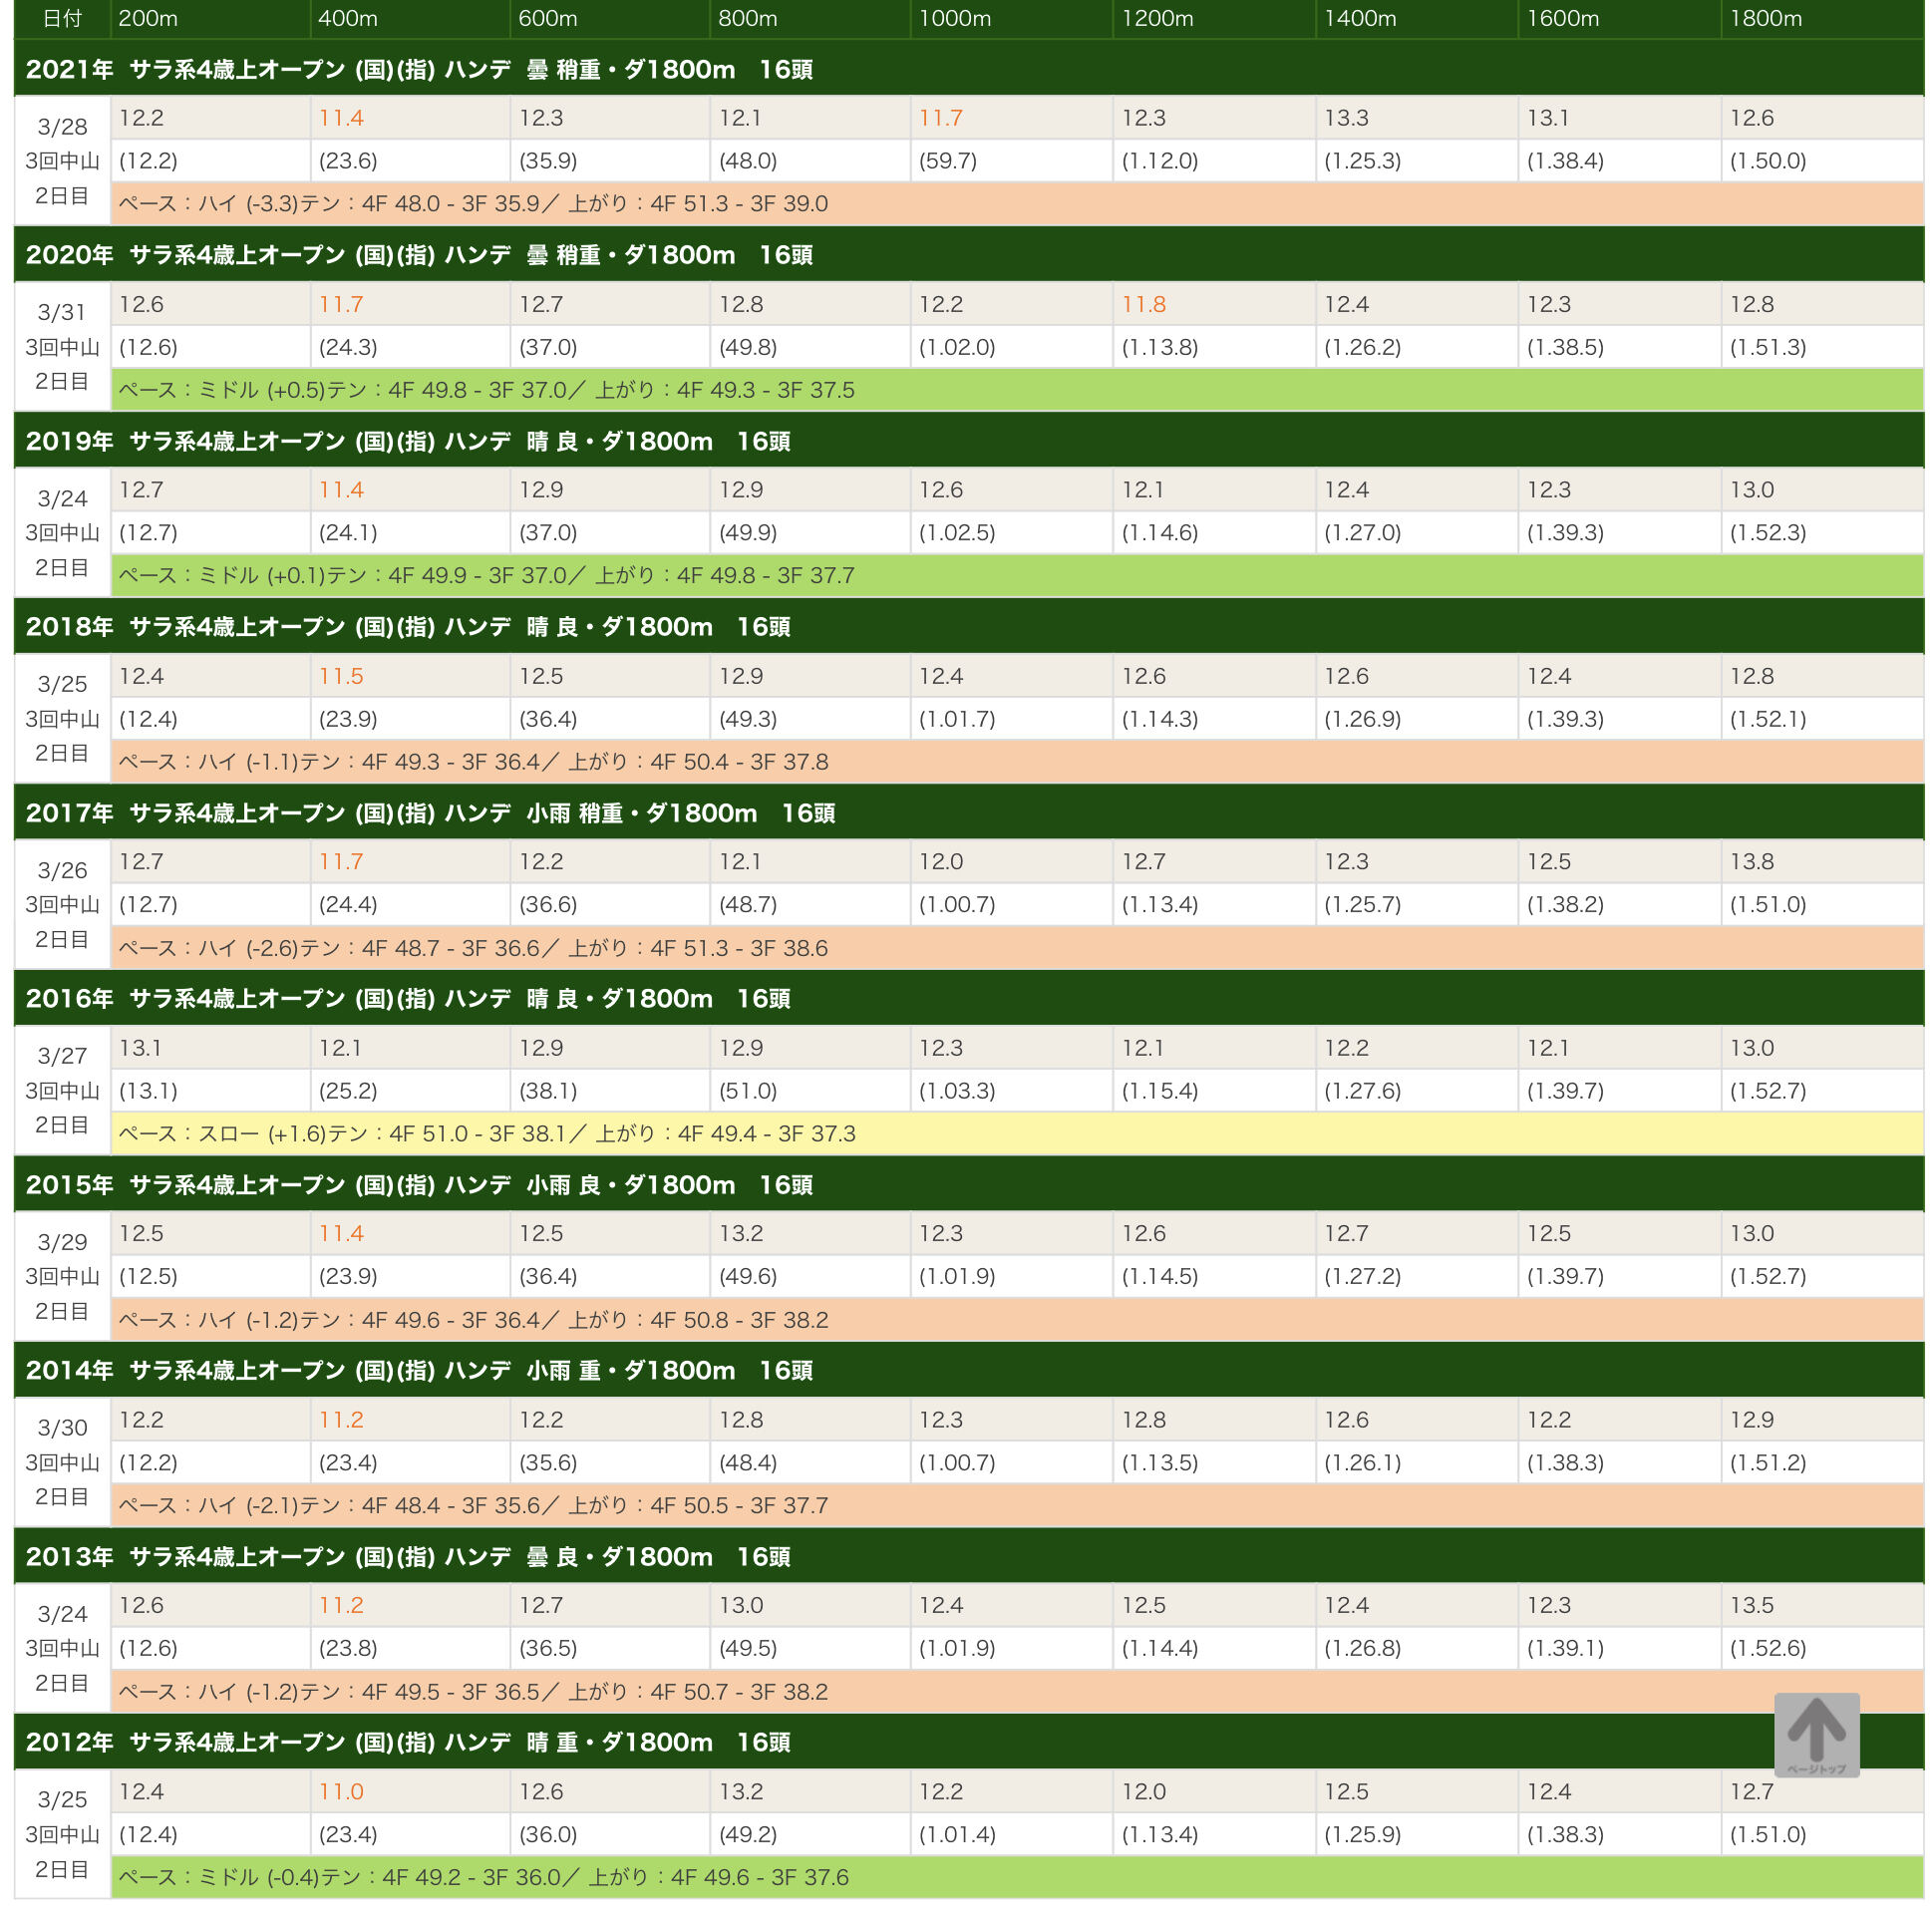This screenshot has height=1923, width=1932.
Task: Select the 2021年 race header row
Action: tap(419, 69)
